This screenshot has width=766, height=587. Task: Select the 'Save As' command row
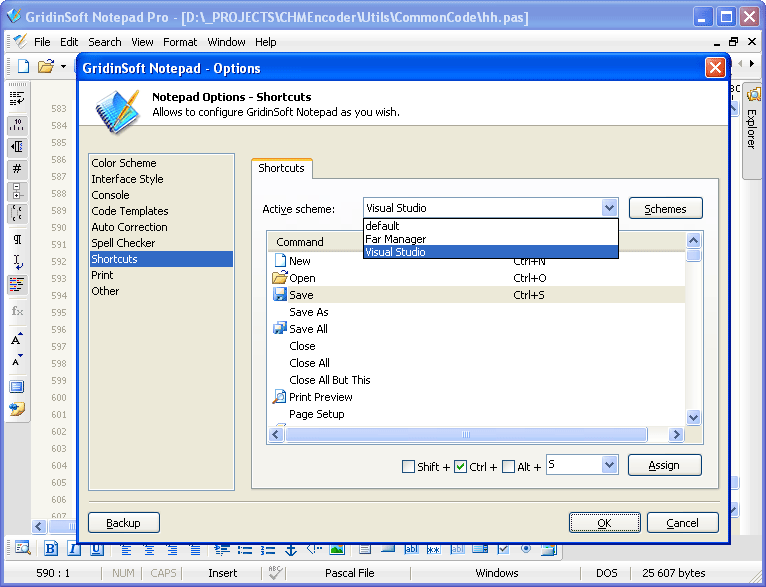tap(476, 312)
